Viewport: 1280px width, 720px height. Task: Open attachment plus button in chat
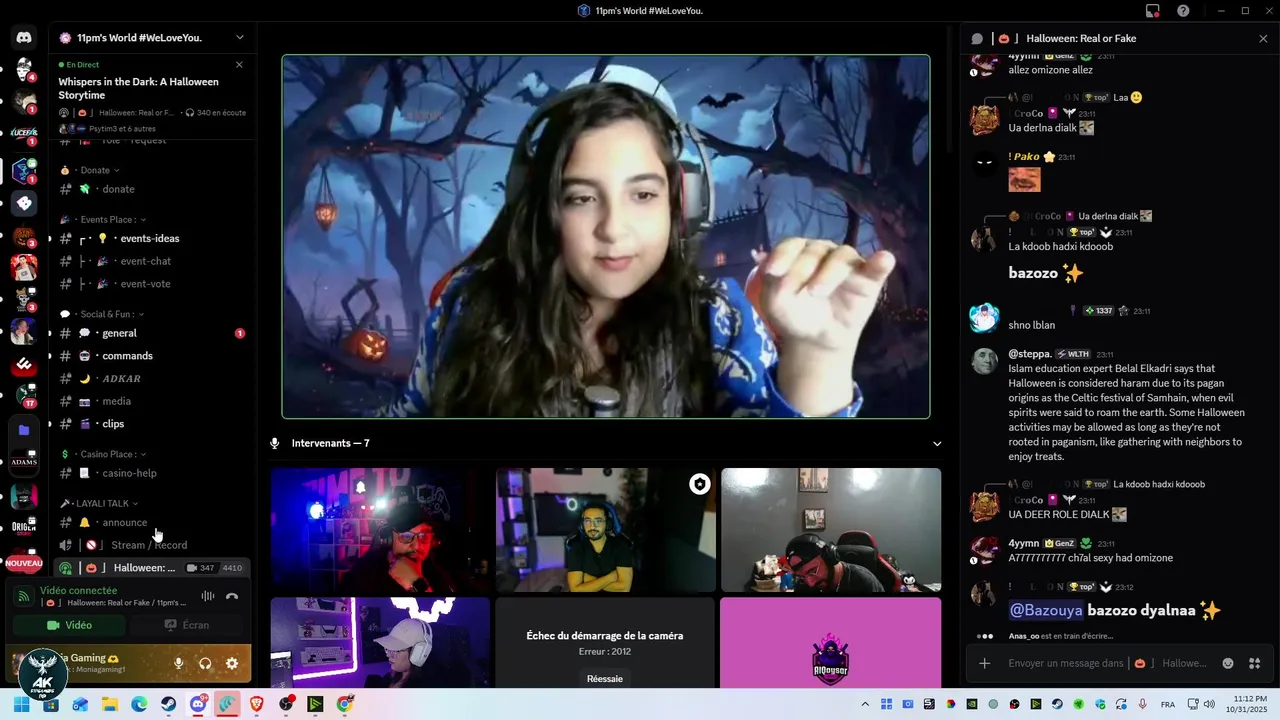[x=984, y=663]
